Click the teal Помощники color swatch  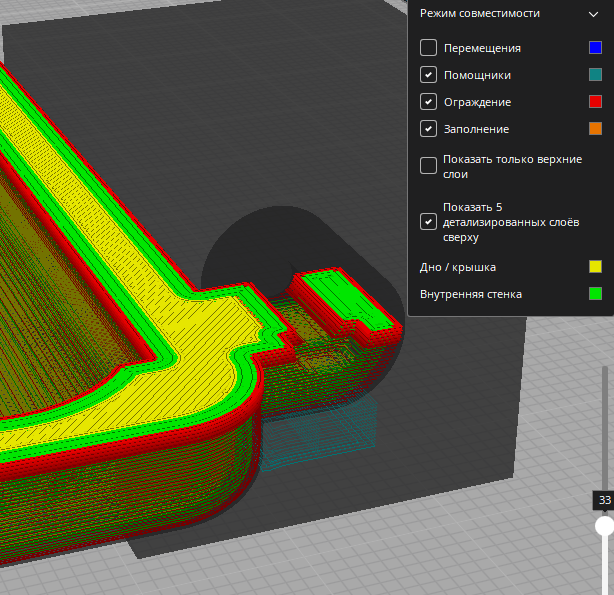(595, 75)
